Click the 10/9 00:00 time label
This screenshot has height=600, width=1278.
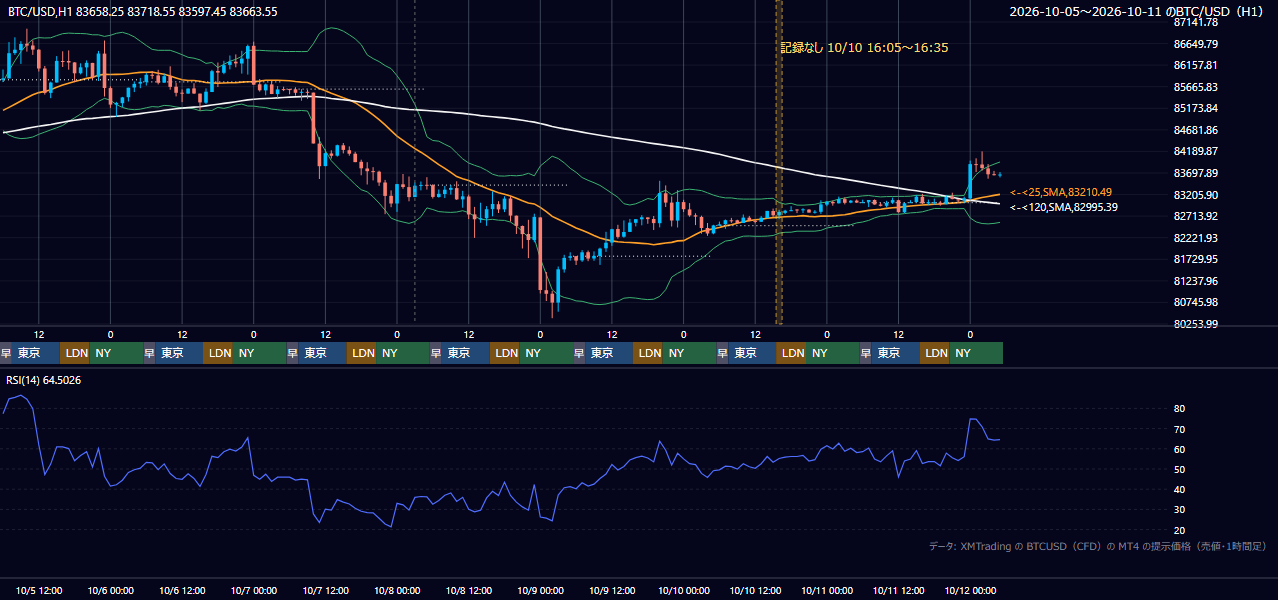[x=541, y=590]
